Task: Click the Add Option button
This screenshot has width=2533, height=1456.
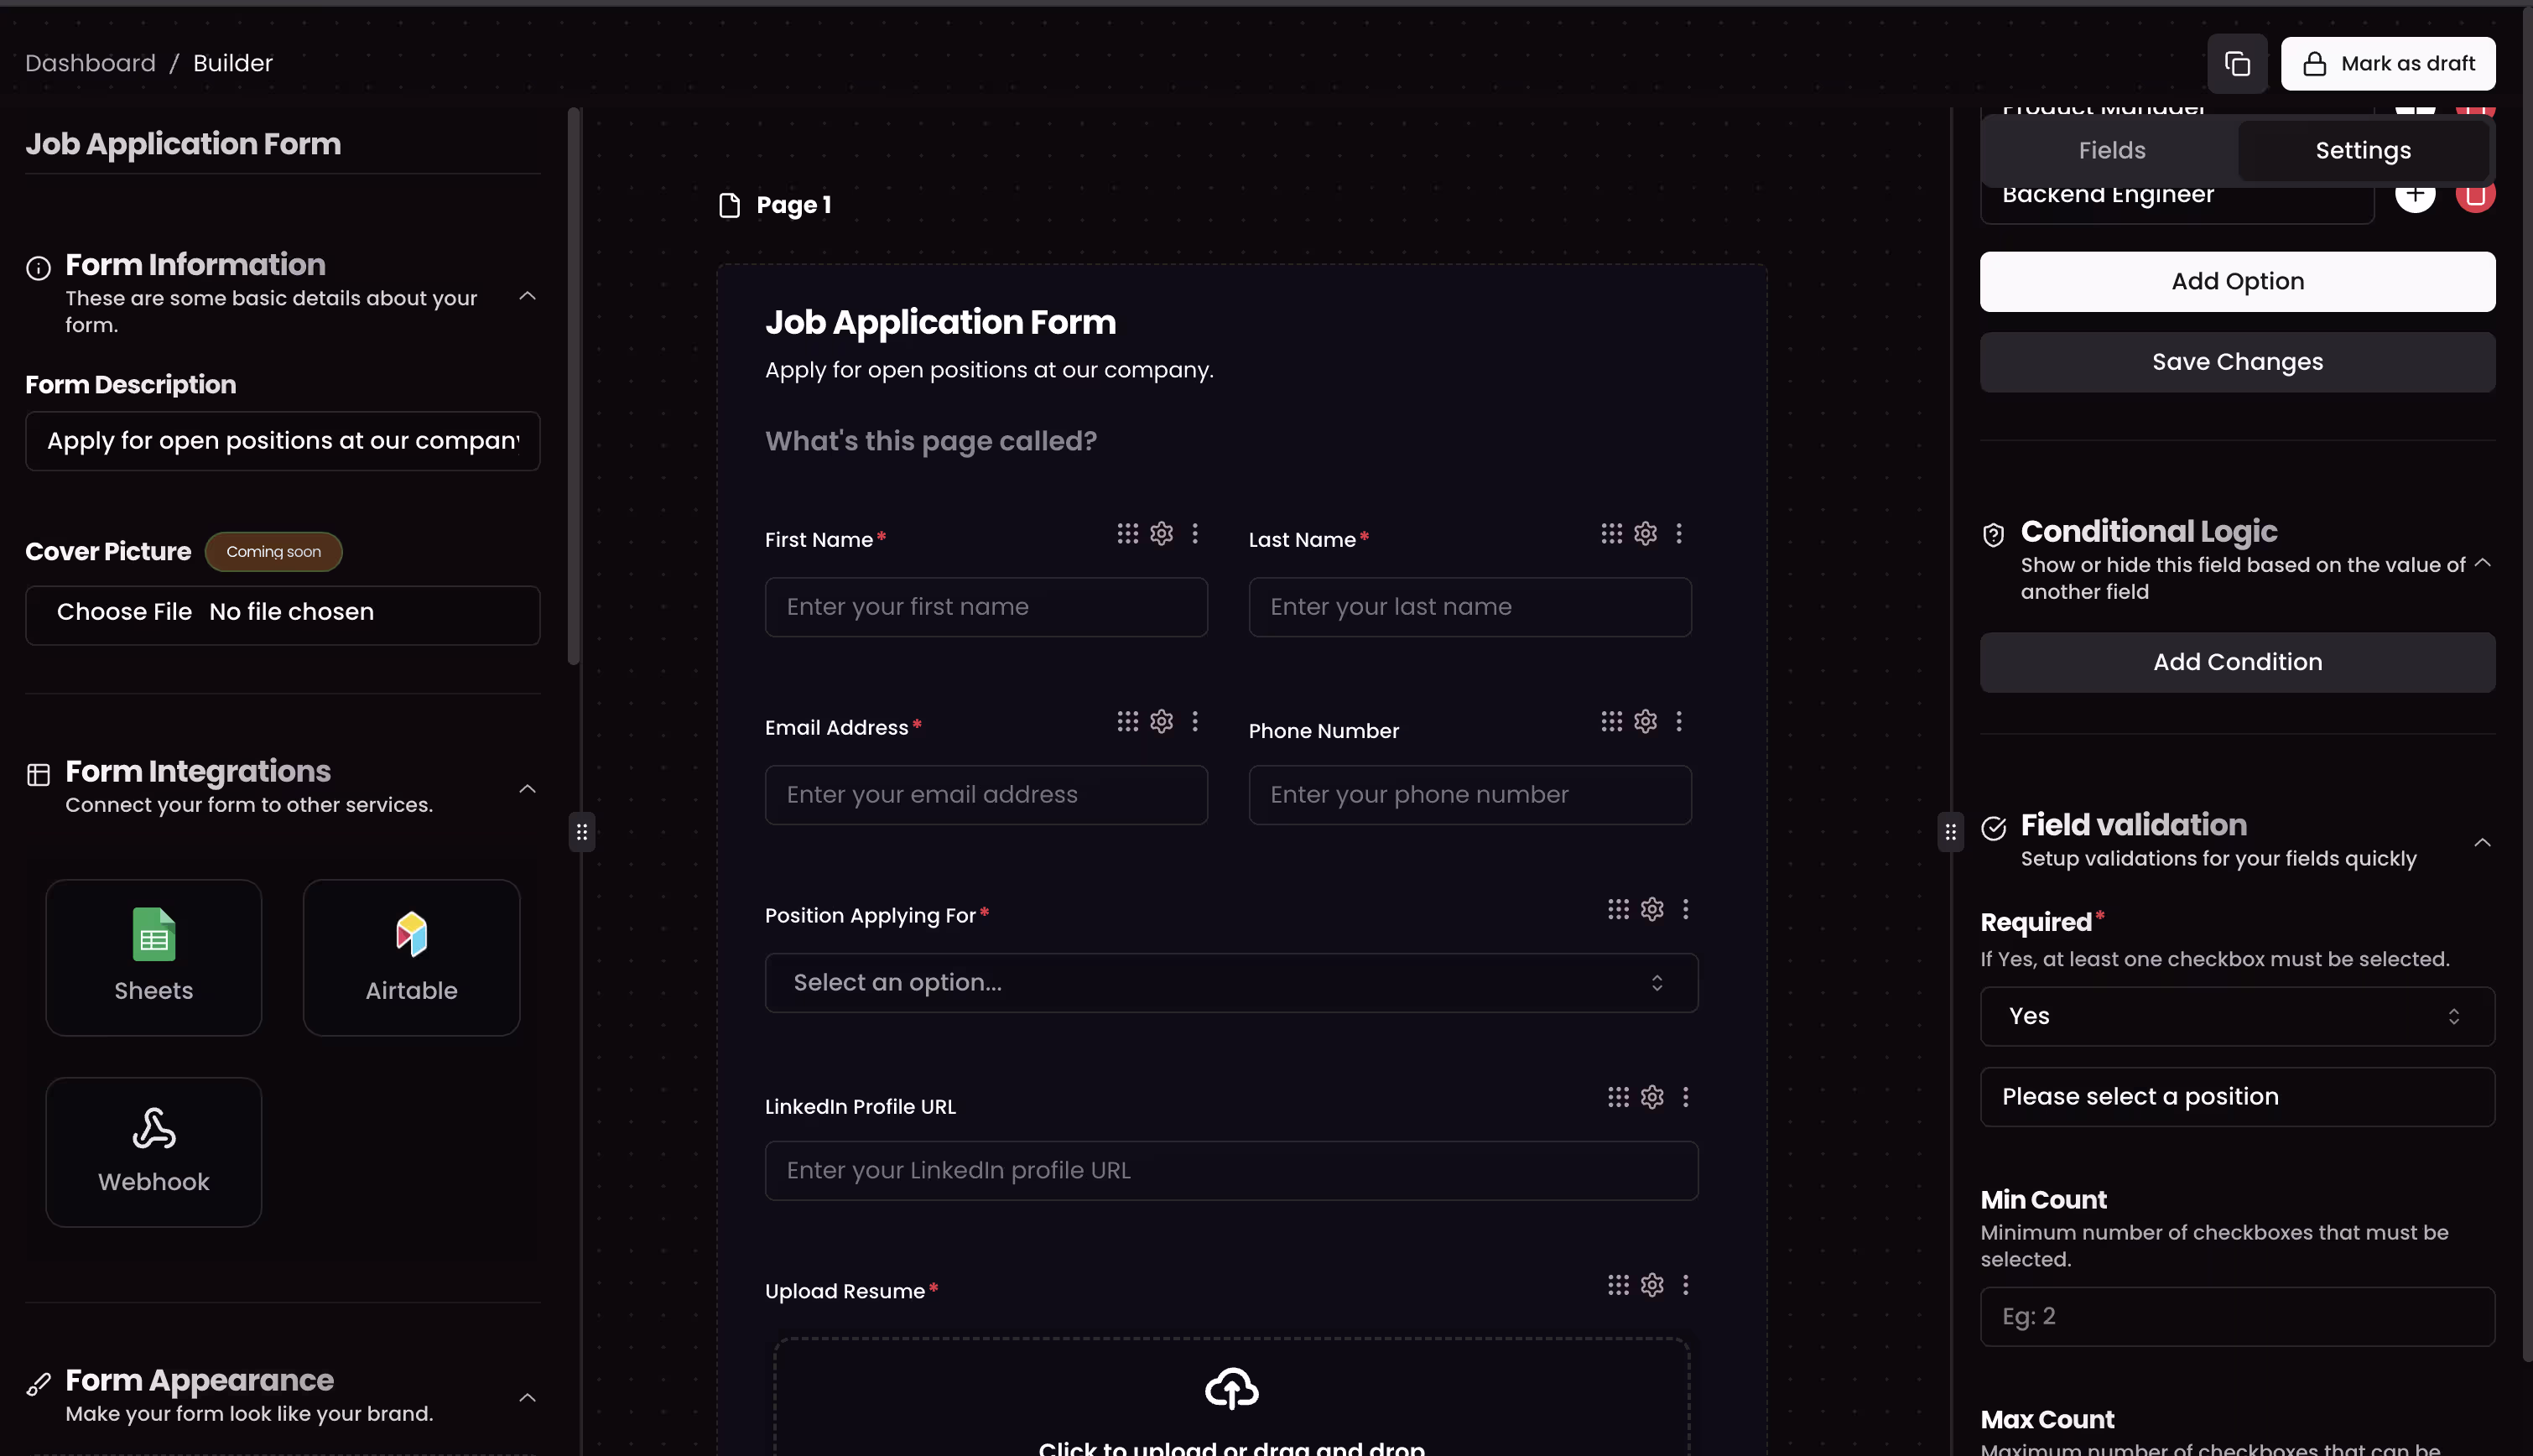Action: 2237,282
